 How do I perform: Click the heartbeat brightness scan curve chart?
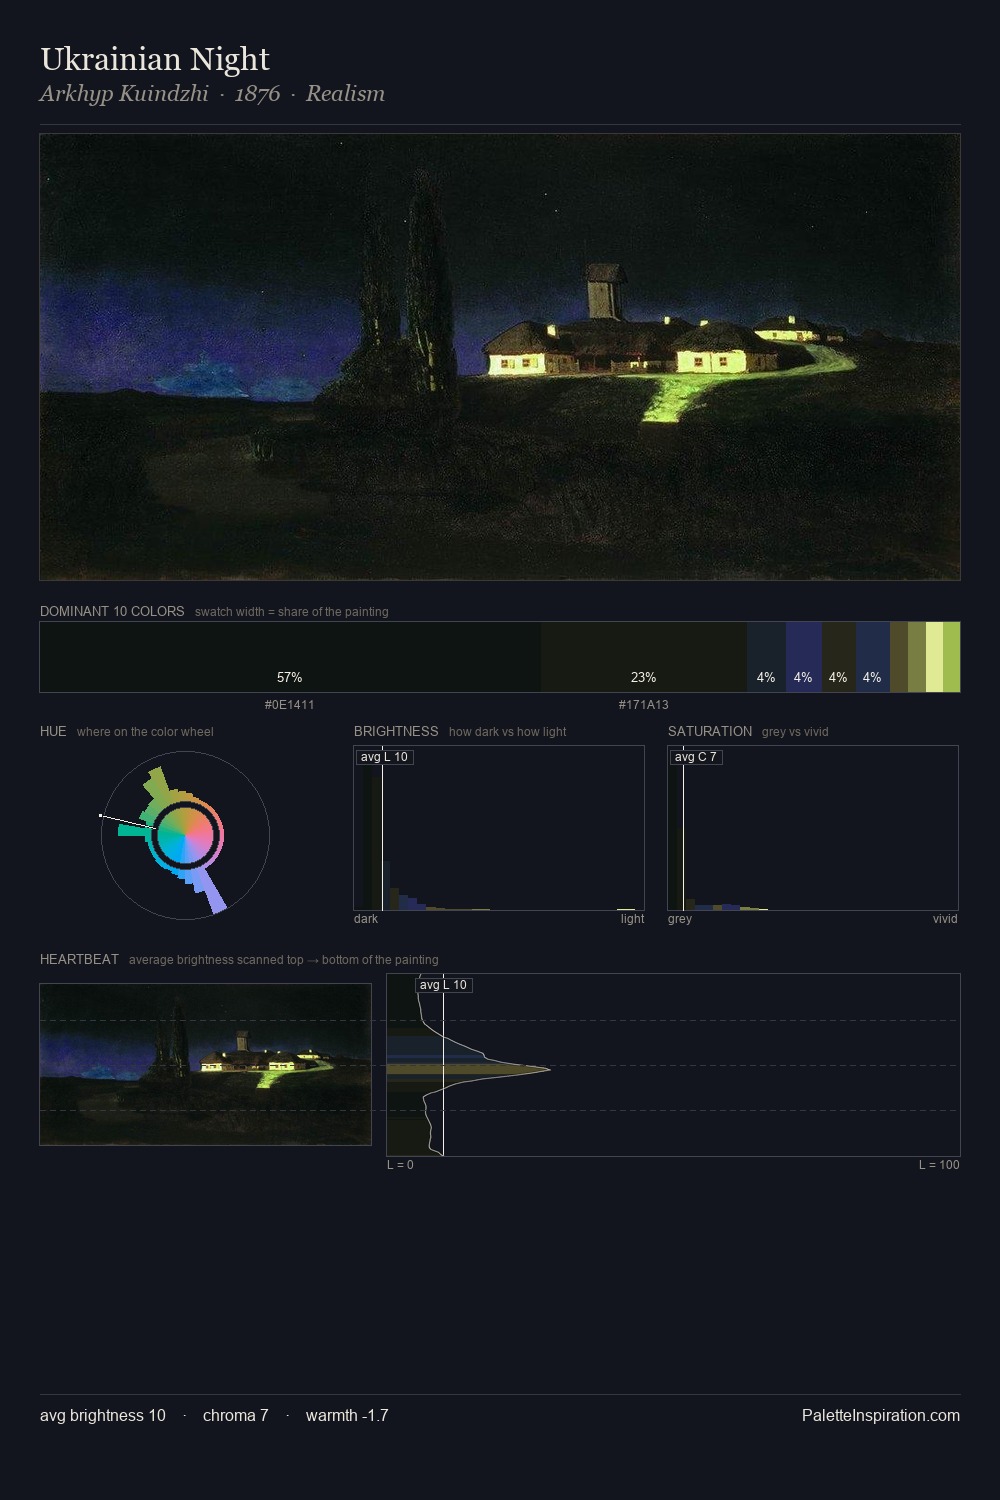pos(673,1065)
